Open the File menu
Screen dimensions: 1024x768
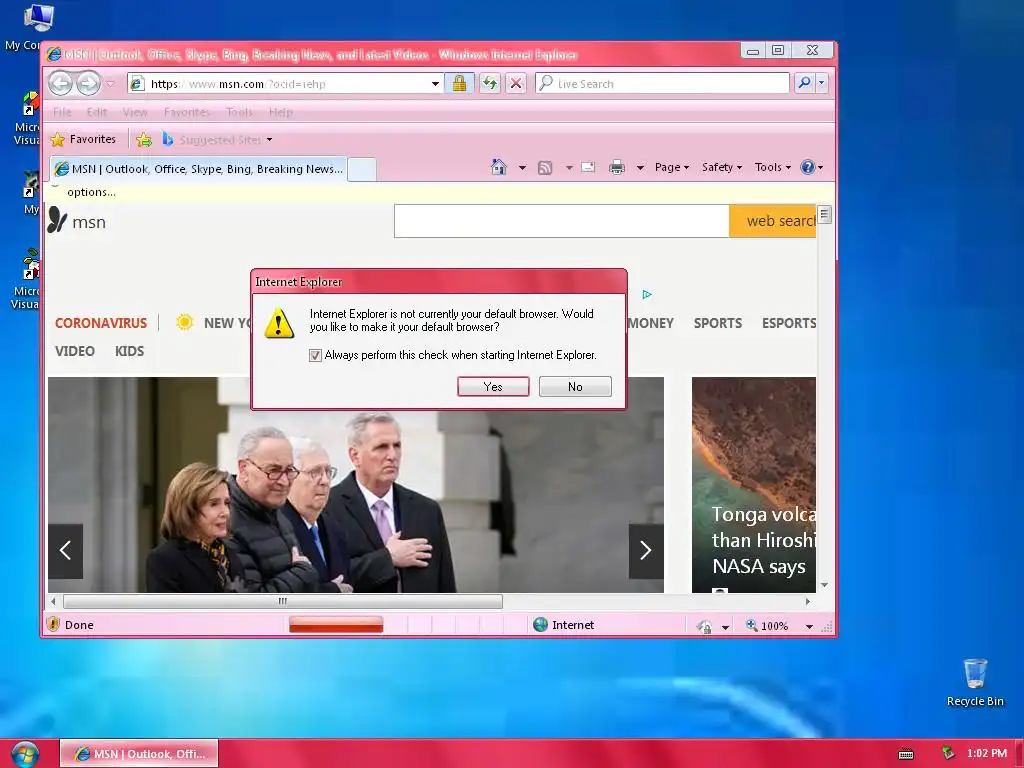(x=62, y=112)
